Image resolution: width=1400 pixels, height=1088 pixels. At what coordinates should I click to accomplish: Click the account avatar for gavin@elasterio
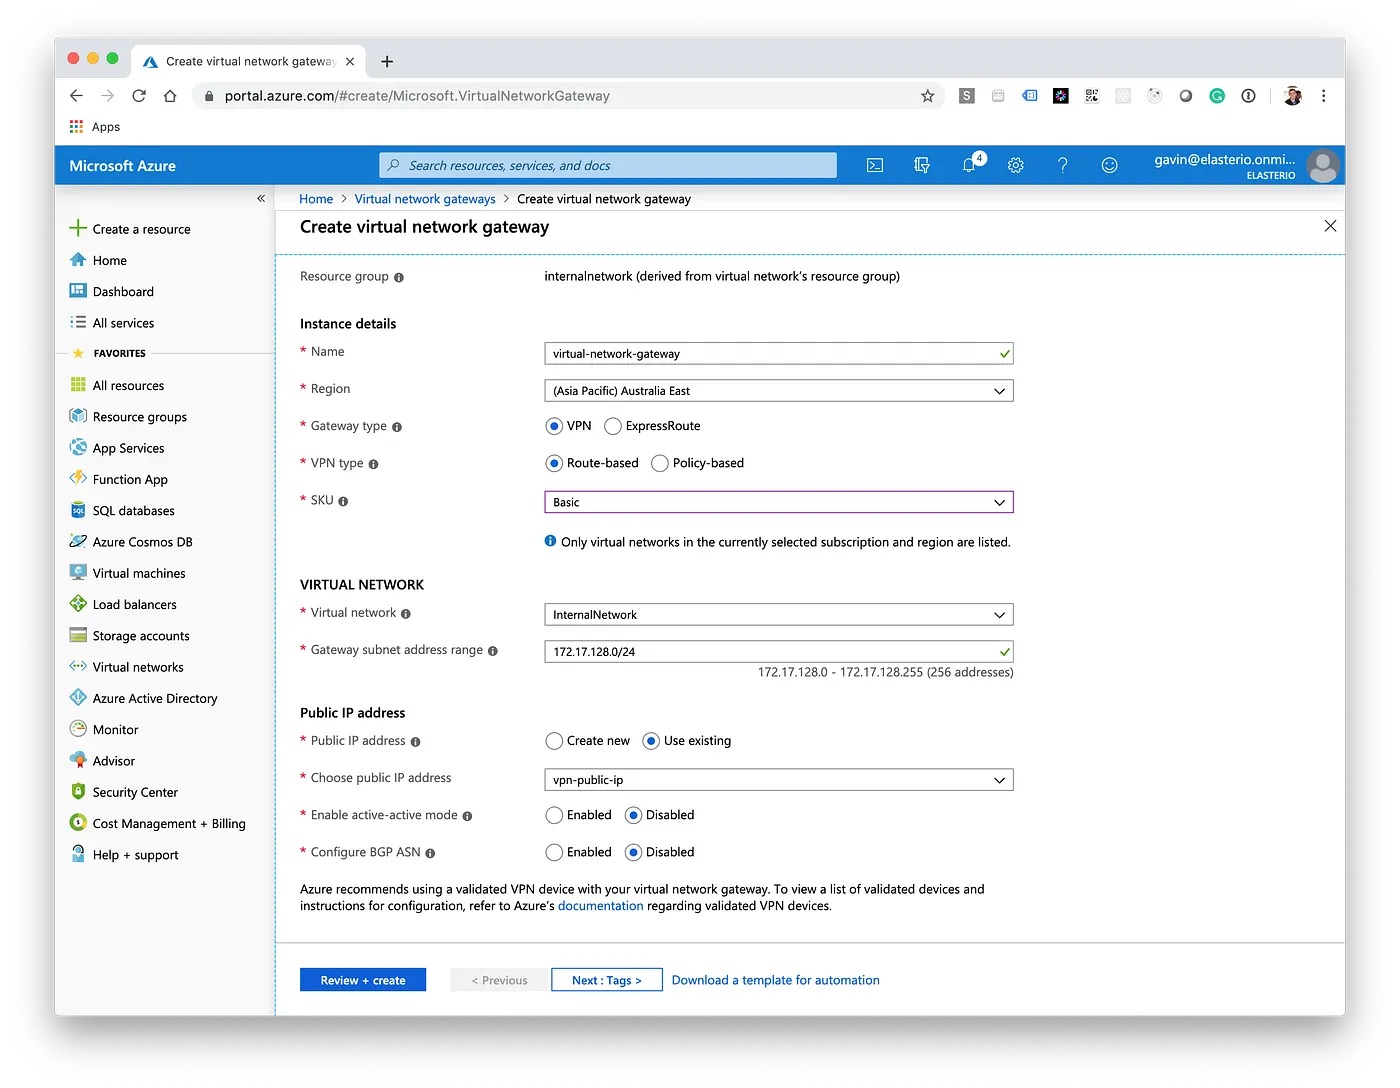(1323, 165)
